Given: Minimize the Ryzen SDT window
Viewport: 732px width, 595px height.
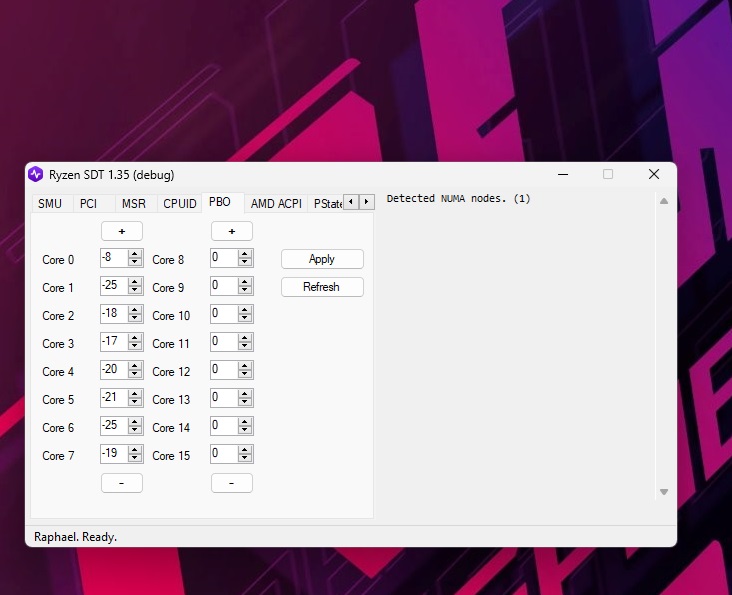Looking at the screenshot, I should pos(563,175).
